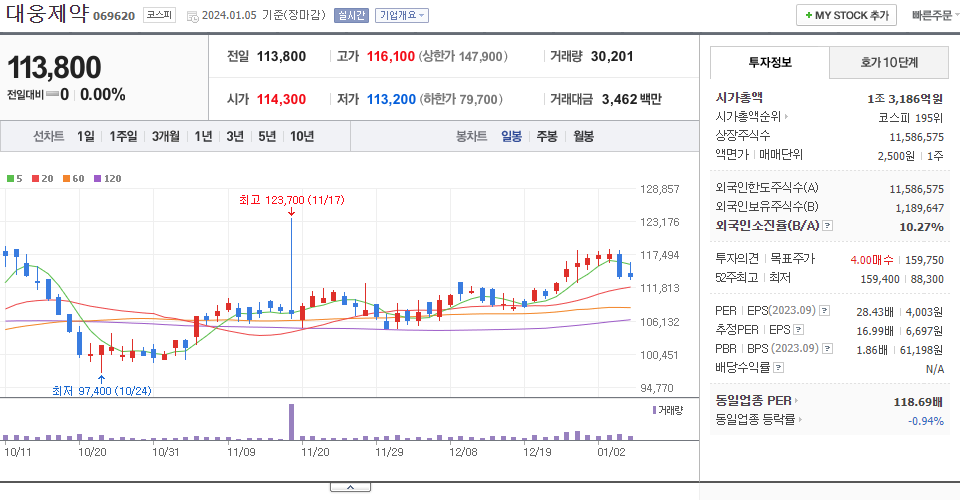Click the arrow next to 동일업종 PER
Viewport: 960px width, 500px height.
796,401
